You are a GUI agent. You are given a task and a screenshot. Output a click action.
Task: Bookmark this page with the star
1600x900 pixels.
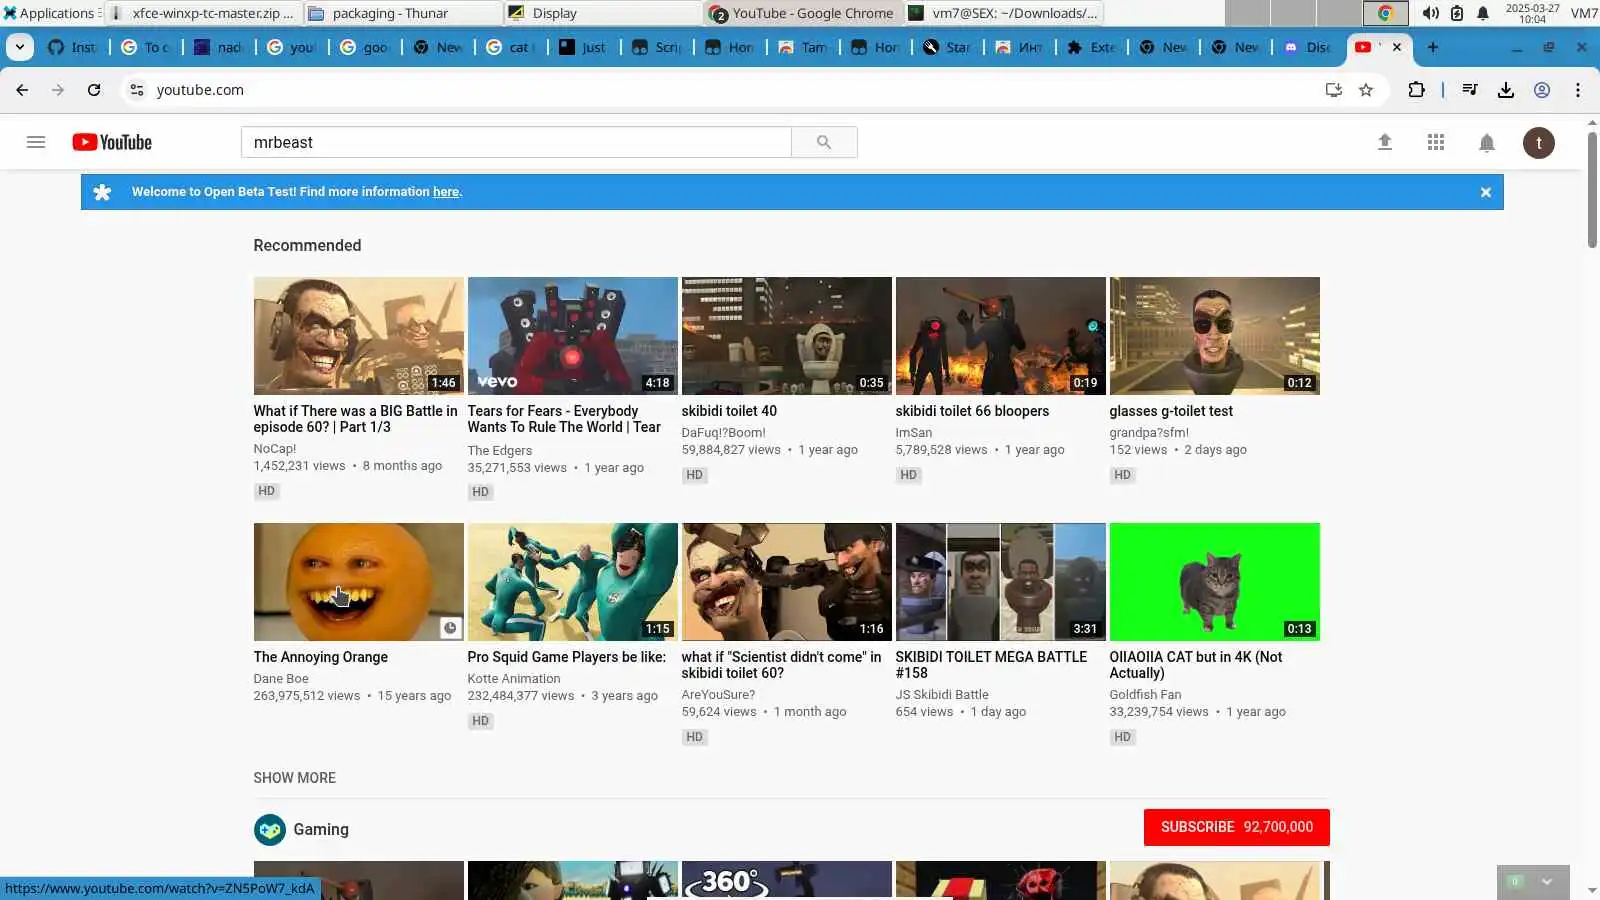pos(1366,90)
